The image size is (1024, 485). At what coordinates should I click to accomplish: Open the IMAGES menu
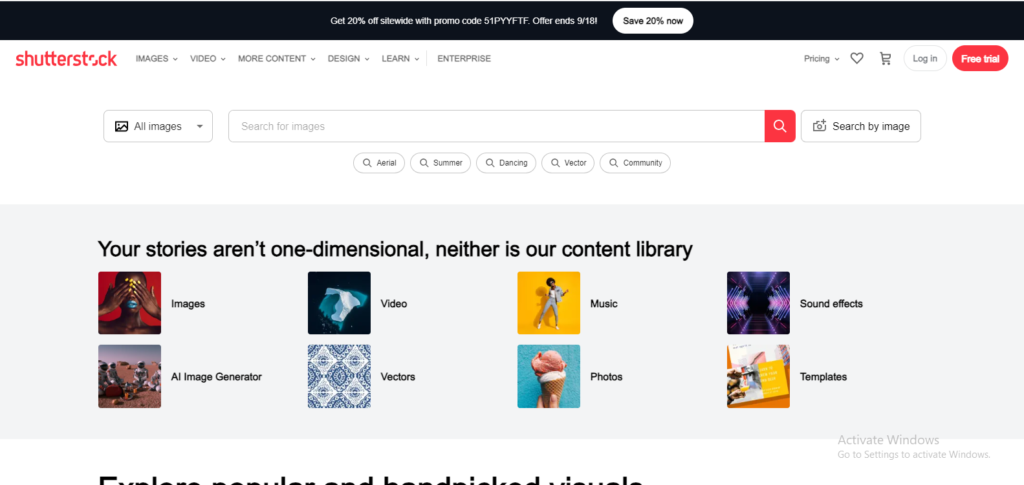(x=157, y=59)
